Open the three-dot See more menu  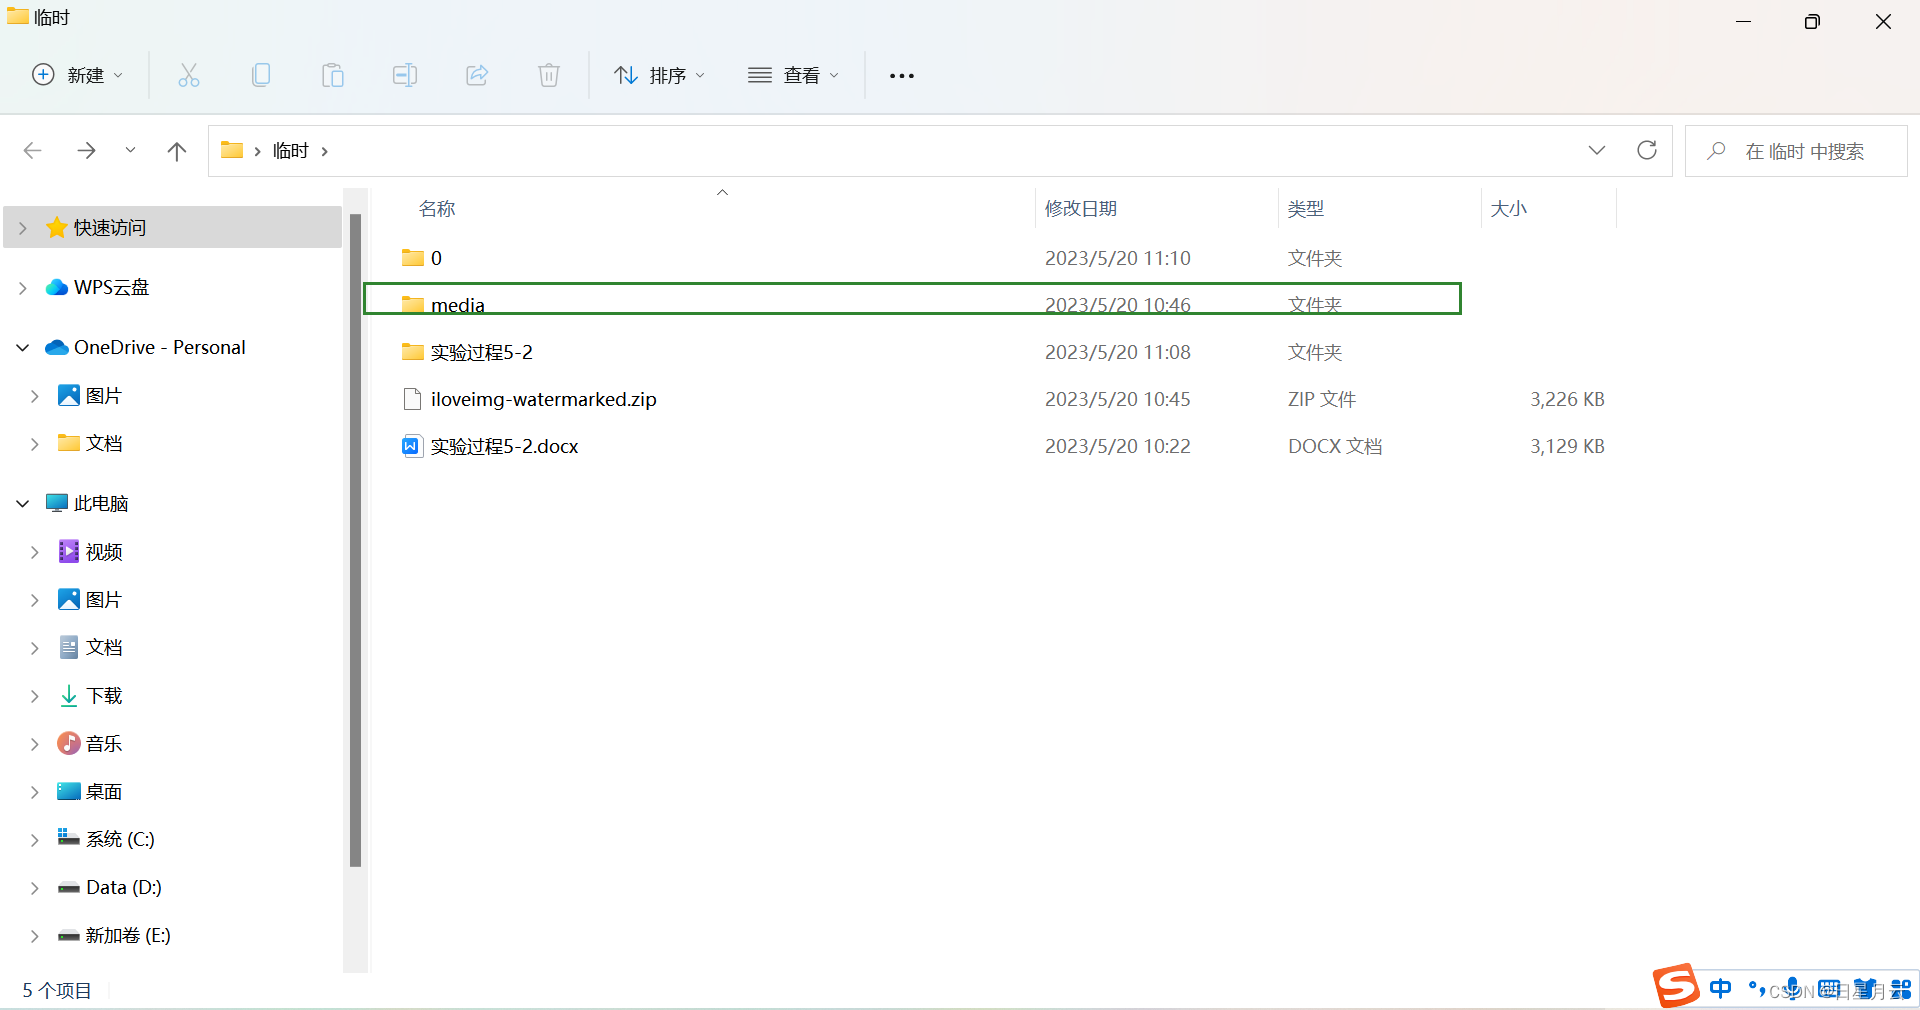point(902,76)
